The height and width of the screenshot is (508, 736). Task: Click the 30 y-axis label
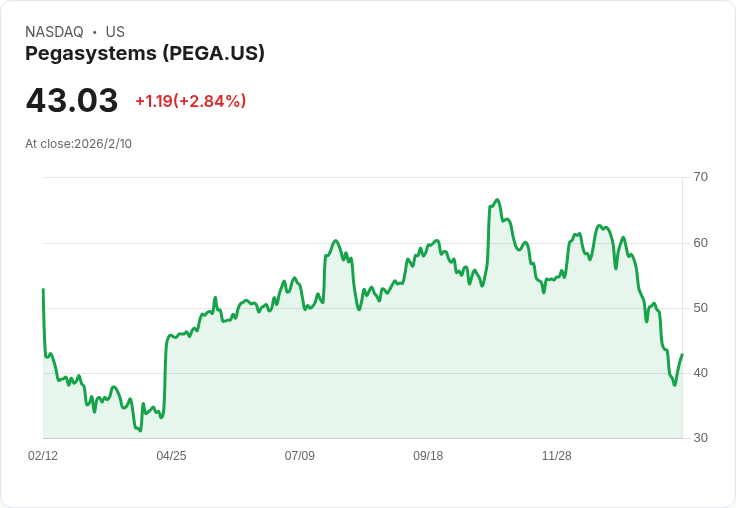coord(700,438)
